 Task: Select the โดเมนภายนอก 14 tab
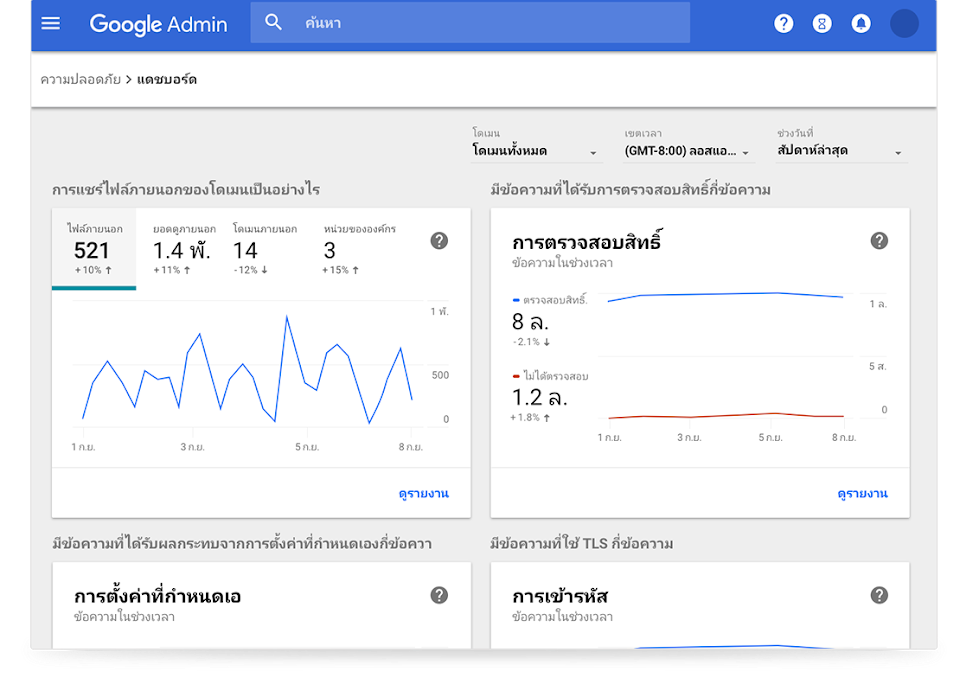click(x=264, y=249)
